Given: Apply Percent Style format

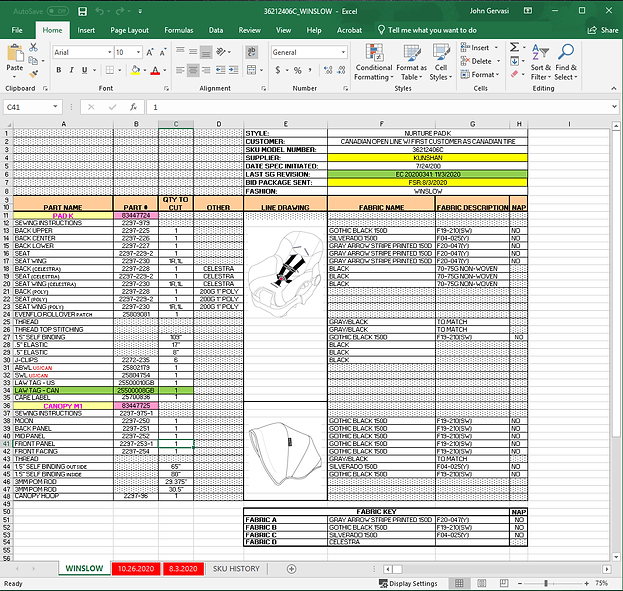Looking at the screenshot, I should pos(298,70).
